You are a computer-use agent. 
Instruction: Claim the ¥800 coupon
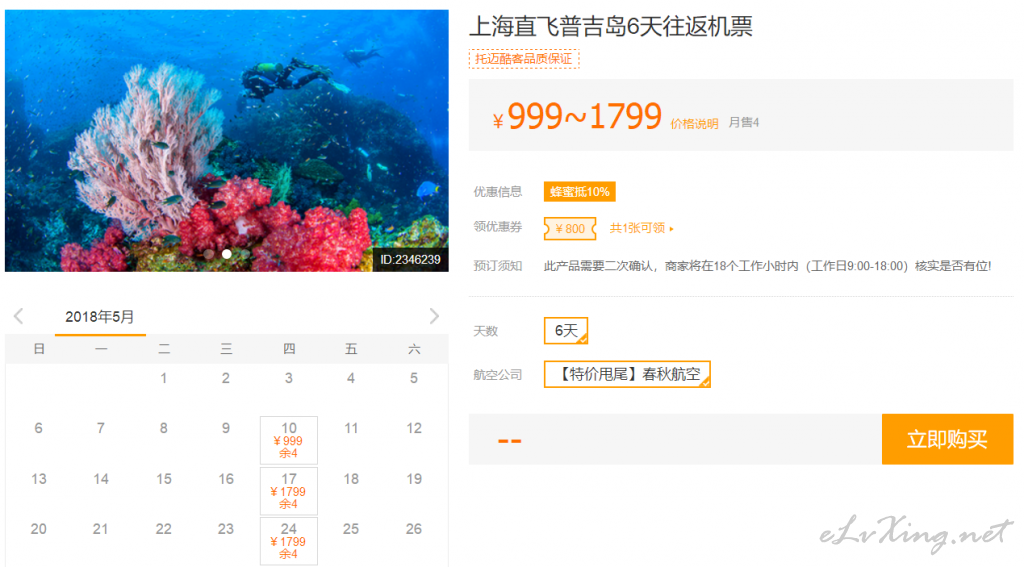(x=570, y=229)
